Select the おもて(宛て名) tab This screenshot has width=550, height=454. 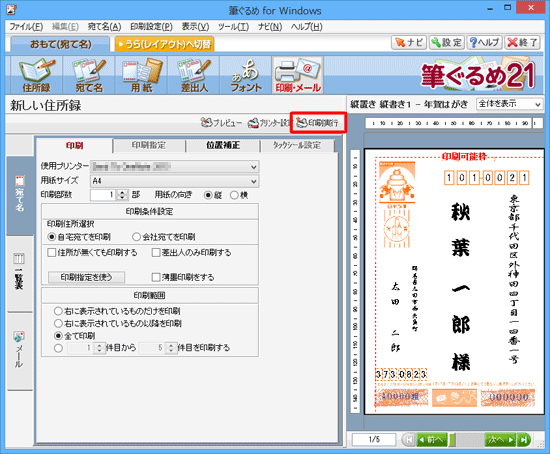click(x=60, y=44)
